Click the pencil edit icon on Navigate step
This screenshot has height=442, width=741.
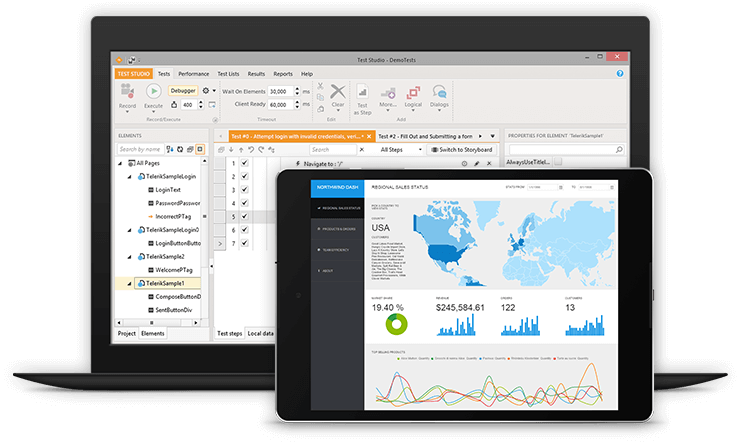click(x=476, y=164)
